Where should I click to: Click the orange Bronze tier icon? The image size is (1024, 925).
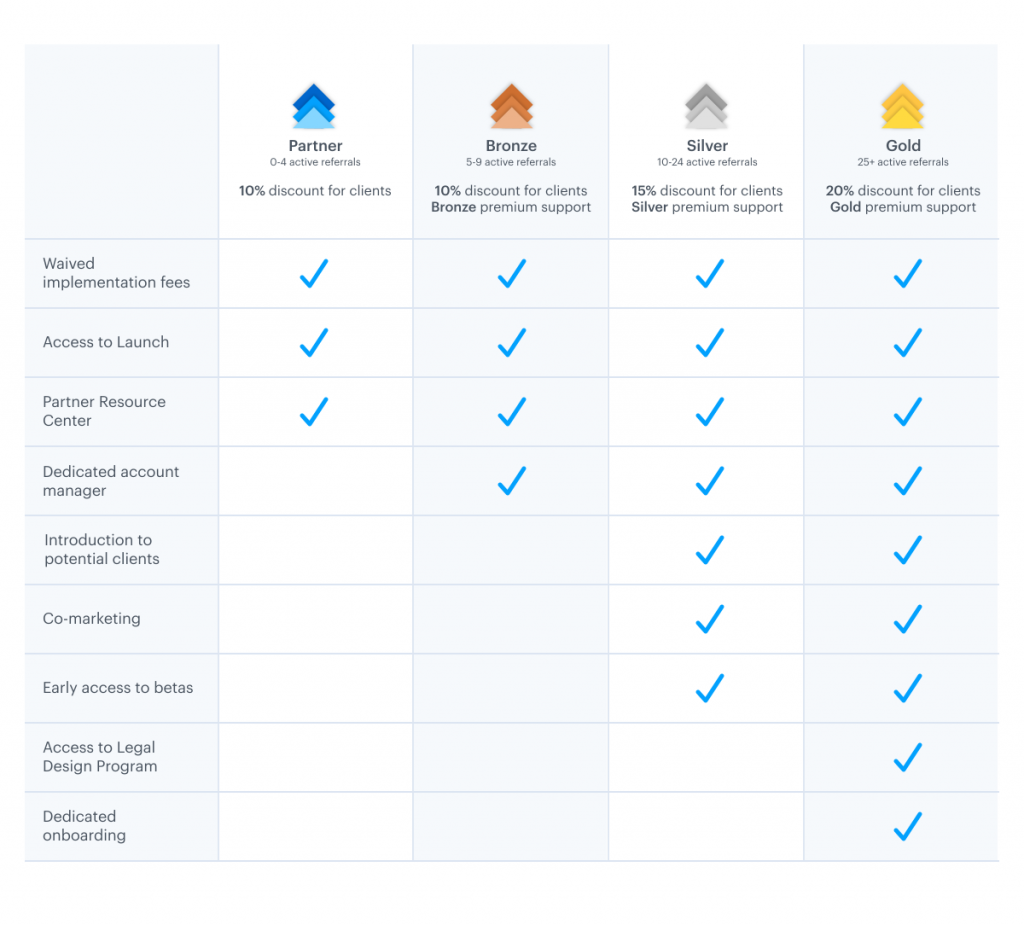coord(511,106)
